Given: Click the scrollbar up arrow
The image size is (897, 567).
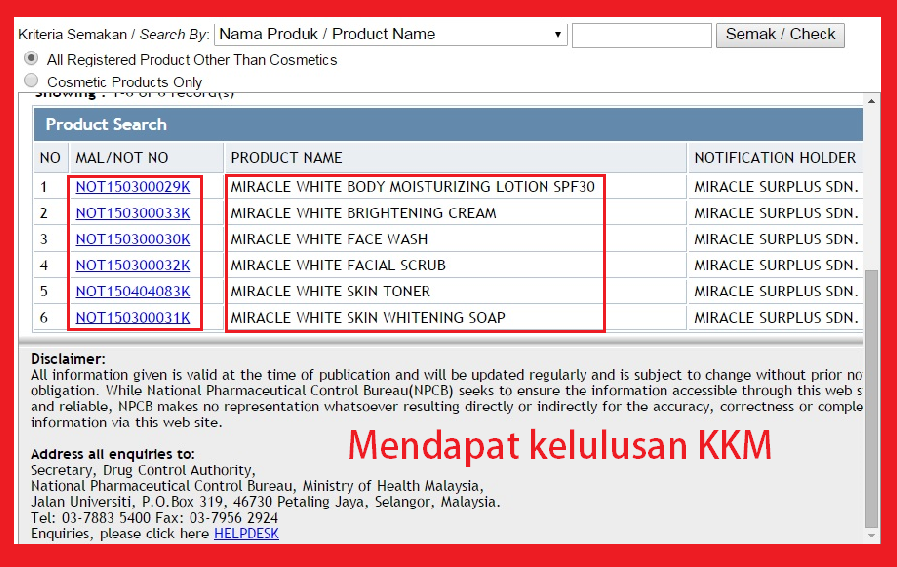Looking at the screenshot, I should [871, 101].
